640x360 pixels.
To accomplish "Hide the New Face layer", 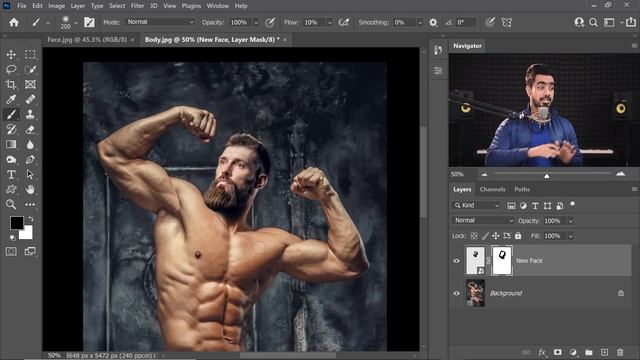I will (456, 261).
